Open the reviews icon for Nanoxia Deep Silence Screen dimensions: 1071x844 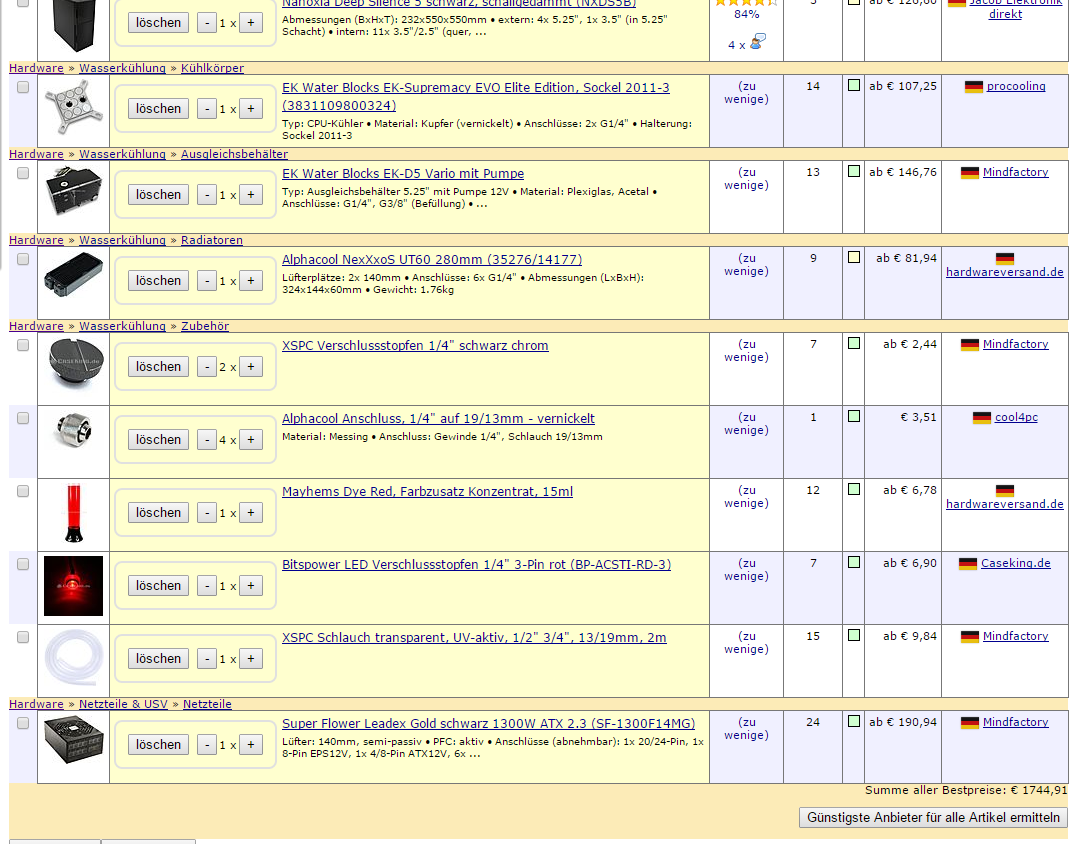click(x=757, y=42)
